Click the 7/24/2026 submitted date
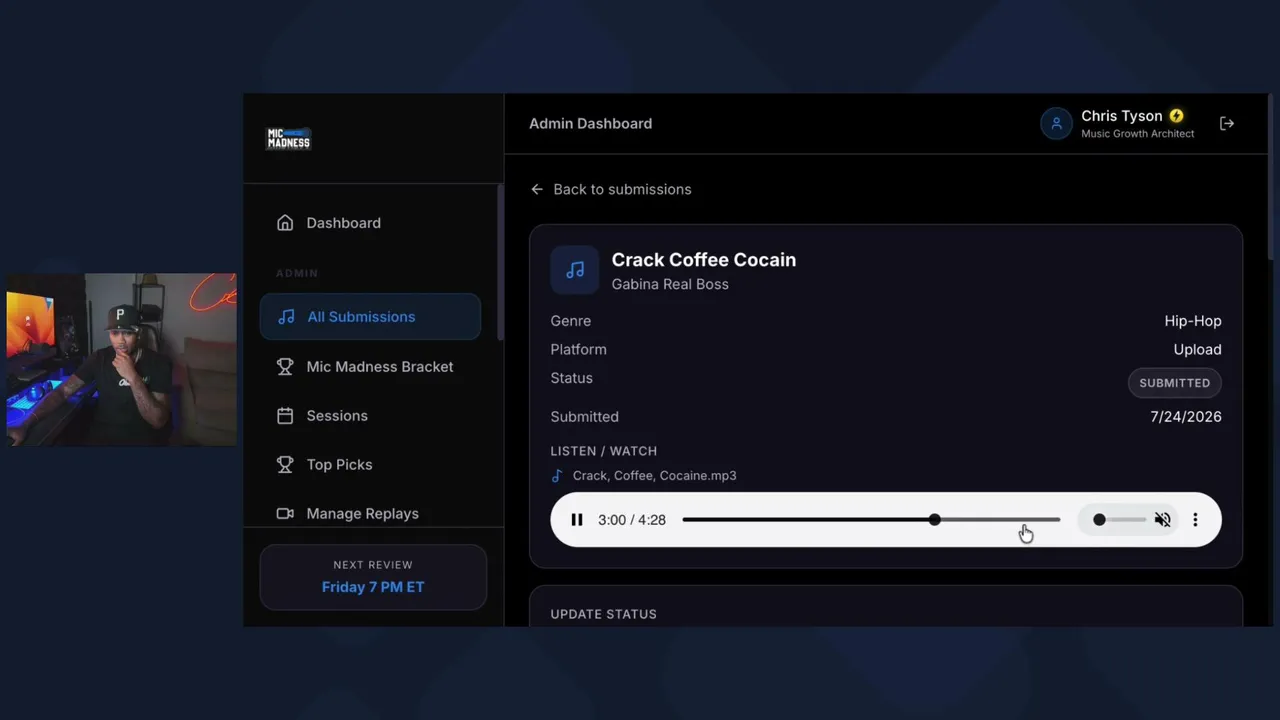 point(1186,417)
